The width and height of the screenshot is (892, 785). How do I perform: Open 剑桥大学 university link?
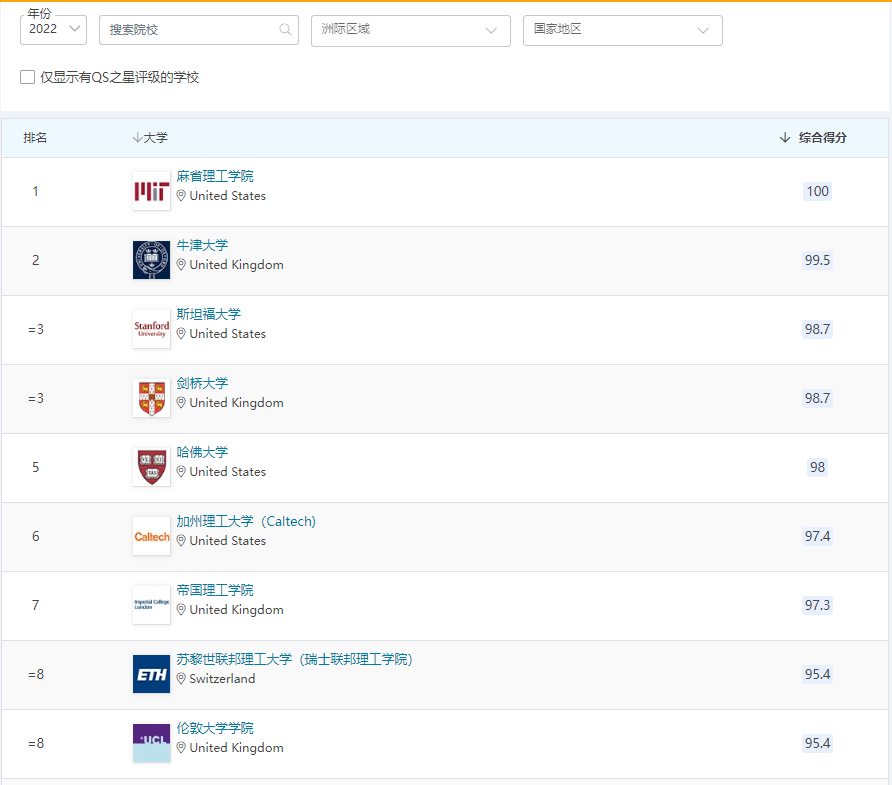202,383
